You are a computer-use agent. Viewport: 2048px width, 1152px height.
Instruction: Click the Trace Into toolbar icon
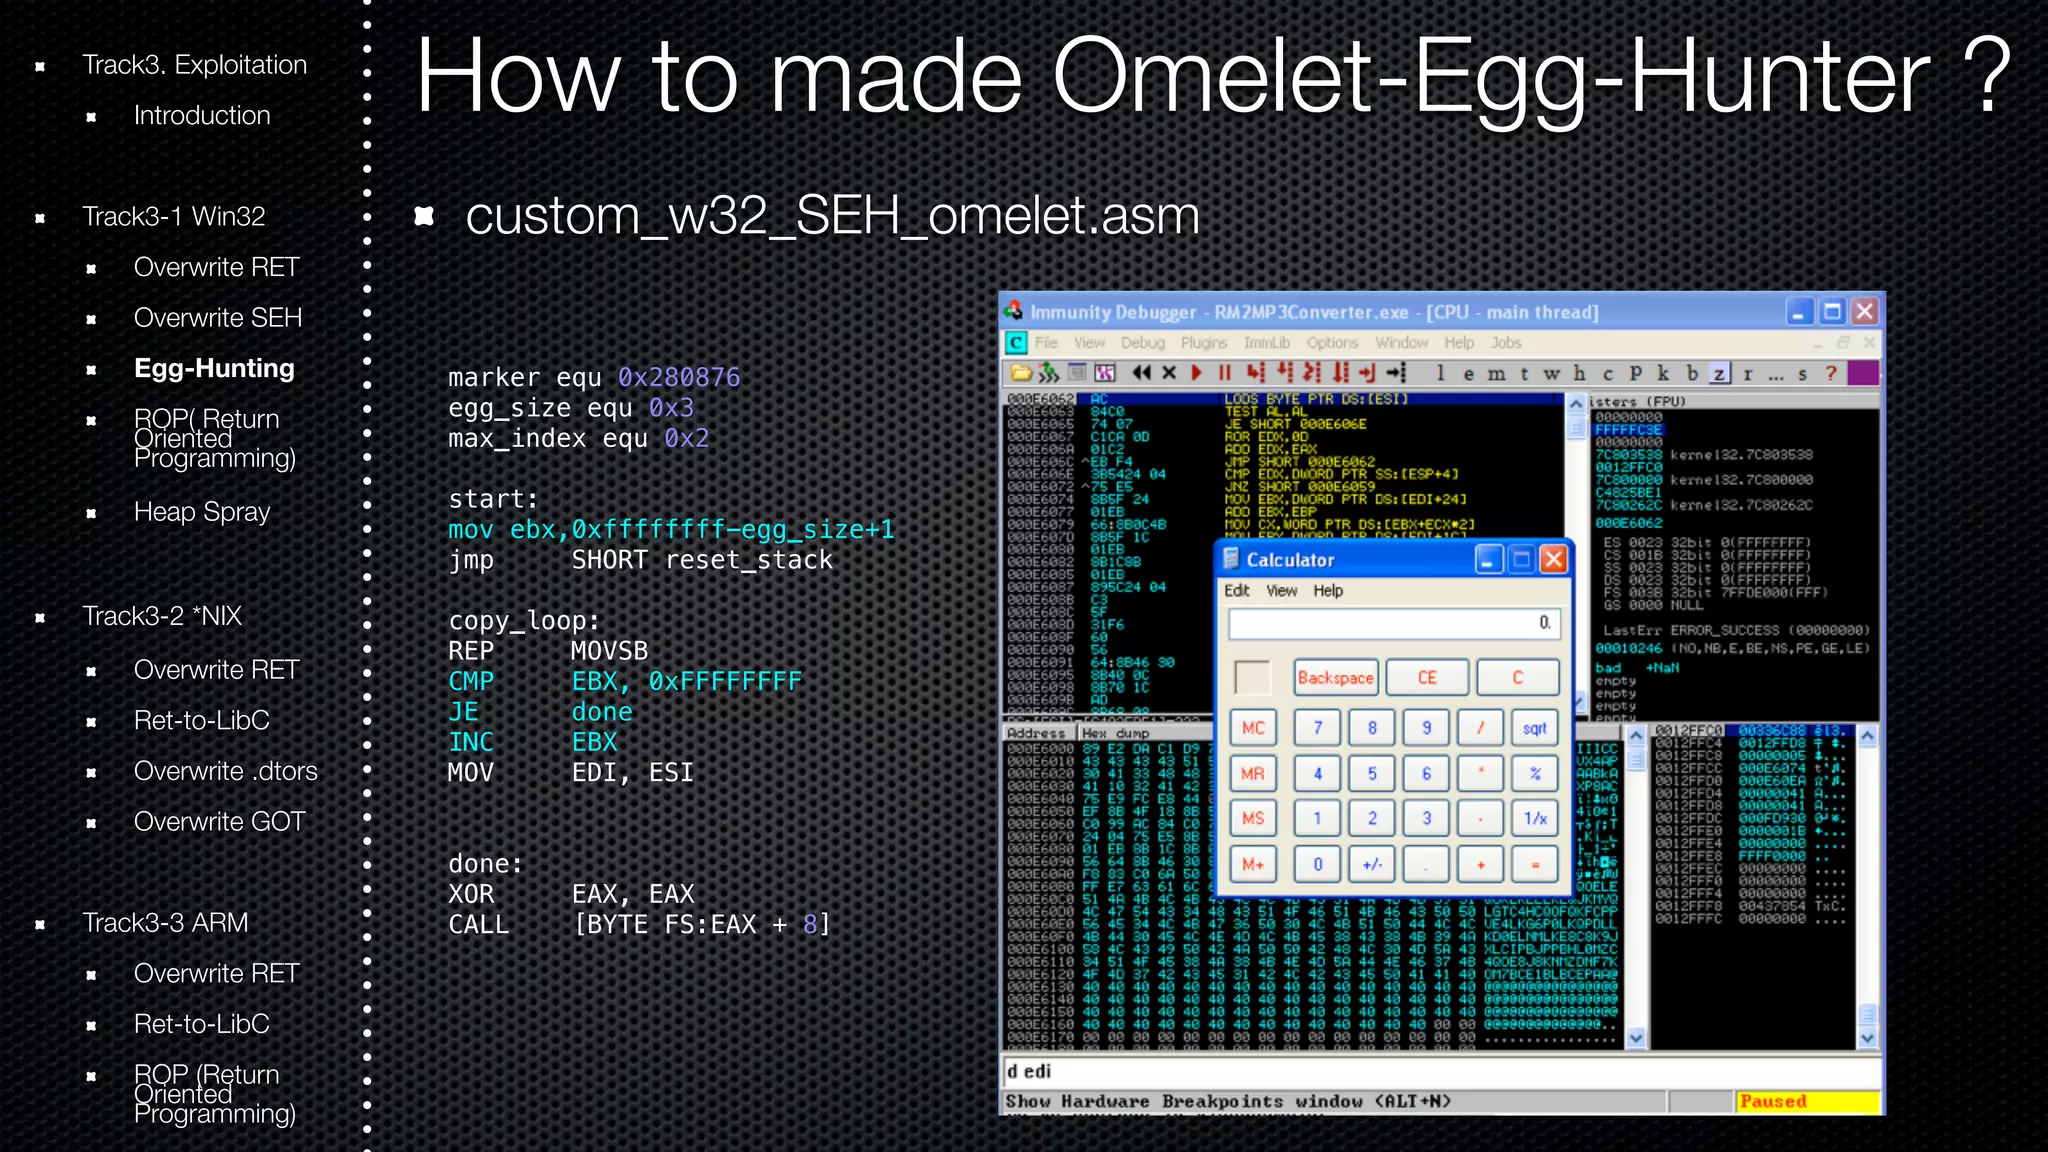point(1312,373)
